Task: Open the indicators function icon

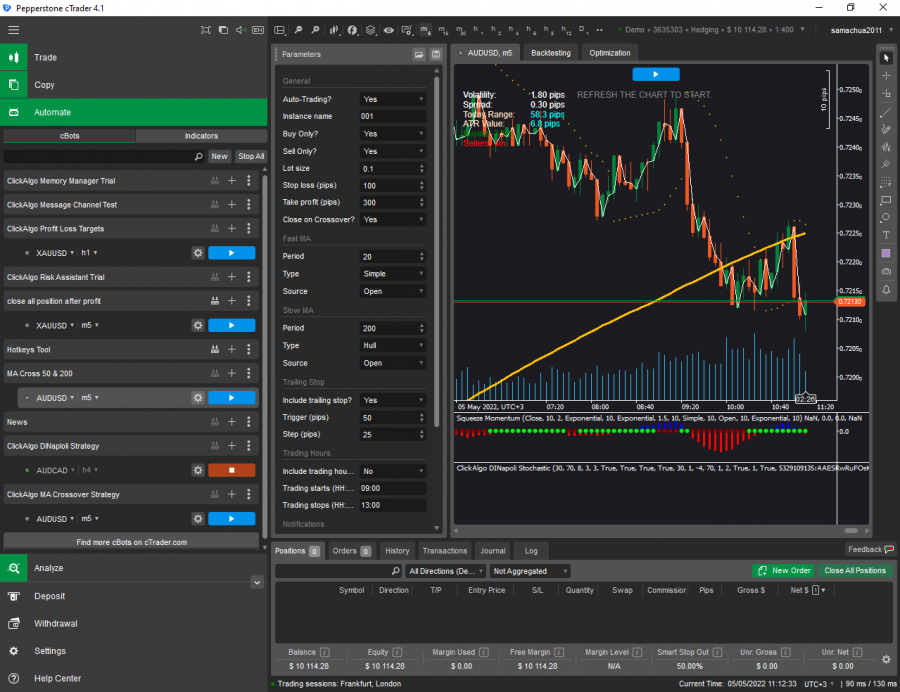Action: (x=352, y=30)
